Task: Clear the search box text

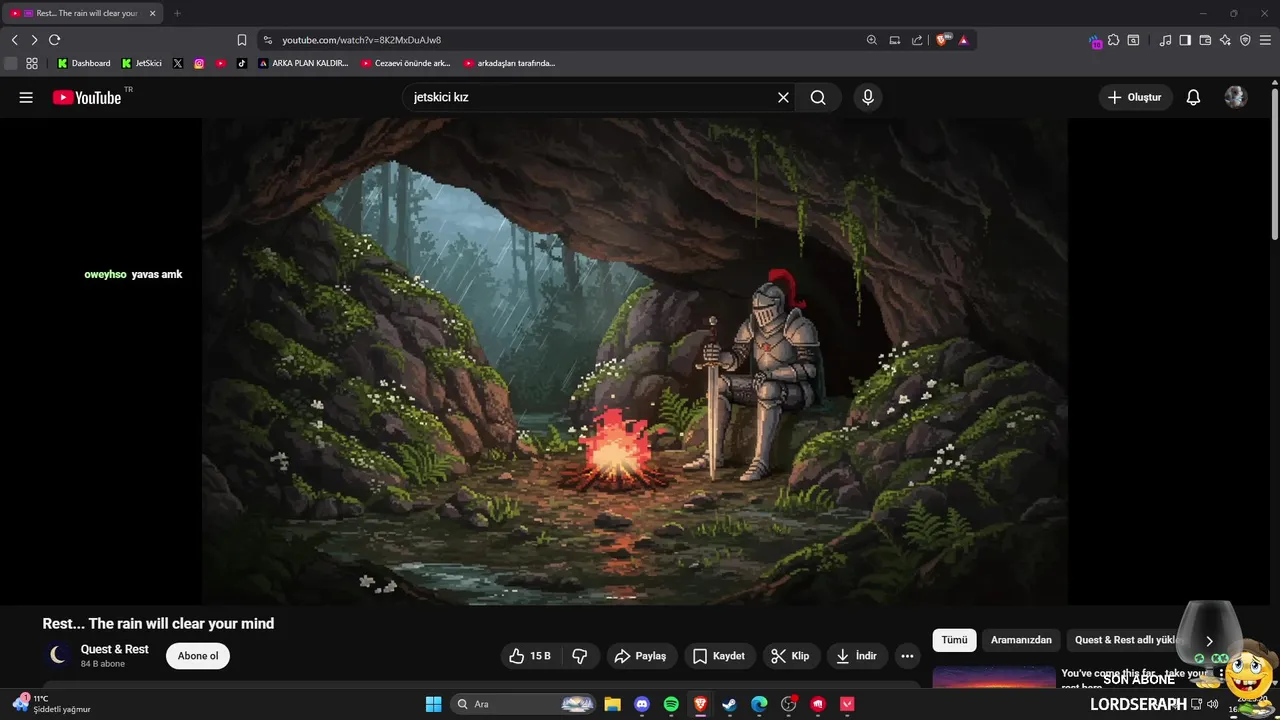Action: (x=783, y=97)
